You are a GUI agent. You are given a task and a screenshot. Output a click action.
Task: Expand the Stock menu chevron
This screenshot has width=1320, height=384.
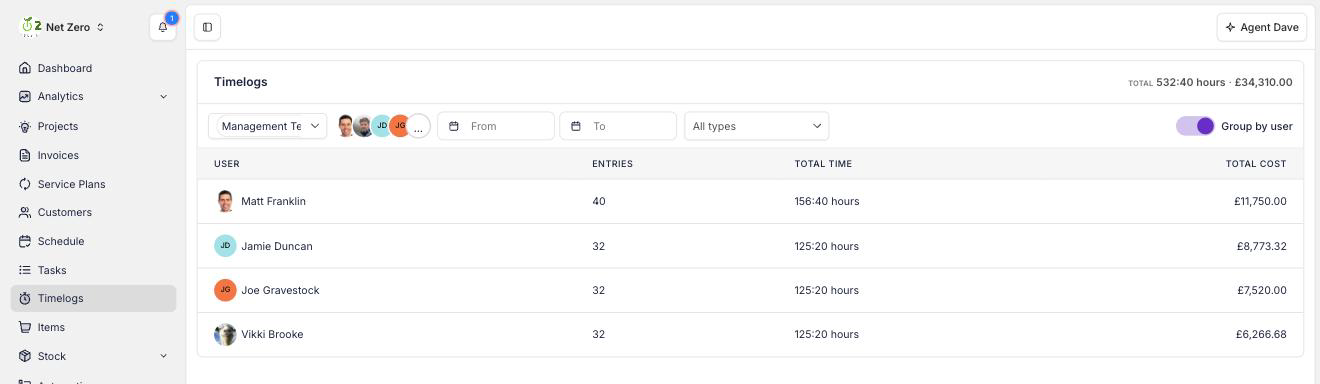click(x=163, y=356)
